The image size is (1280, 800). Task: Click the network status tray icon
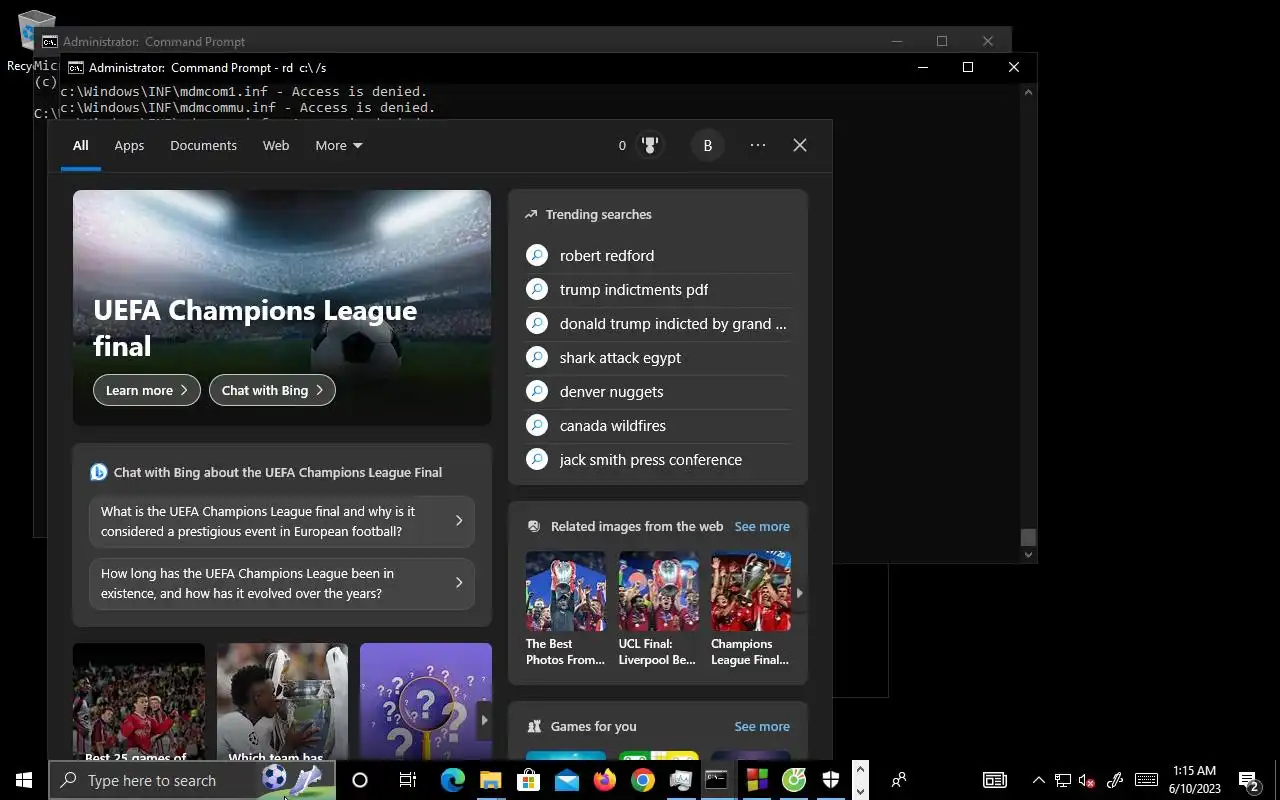coord(1063,780)
